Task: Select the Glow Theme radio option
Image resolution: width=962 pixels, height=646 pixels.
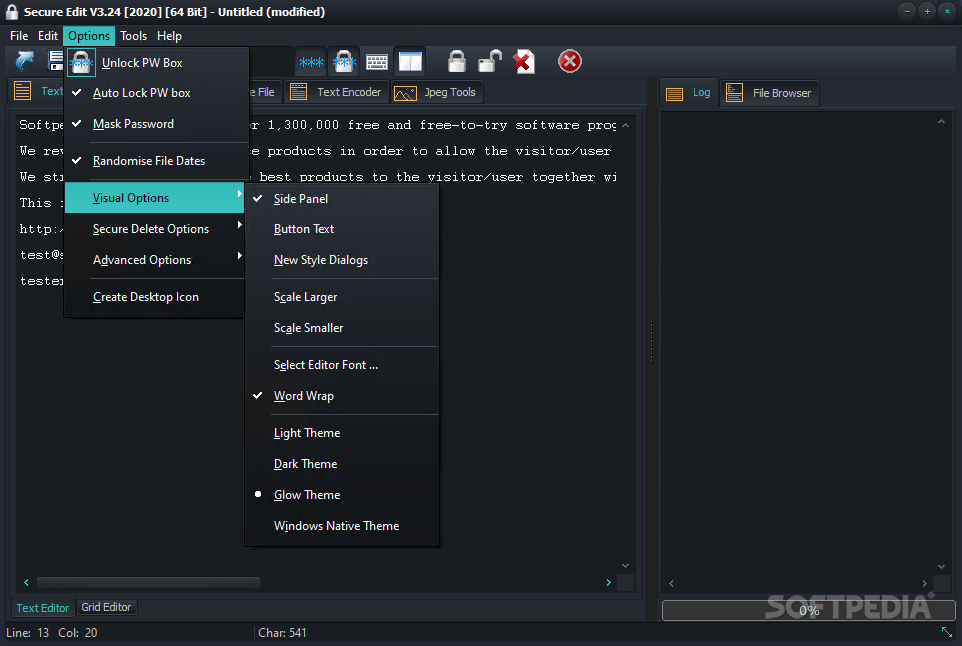Action: 342,494
